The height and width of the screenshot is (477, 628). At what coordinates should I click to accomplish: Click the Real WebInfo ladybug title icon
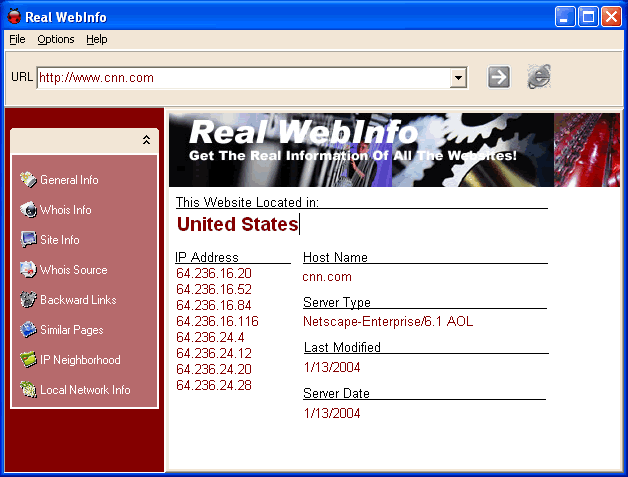(14, 16)
